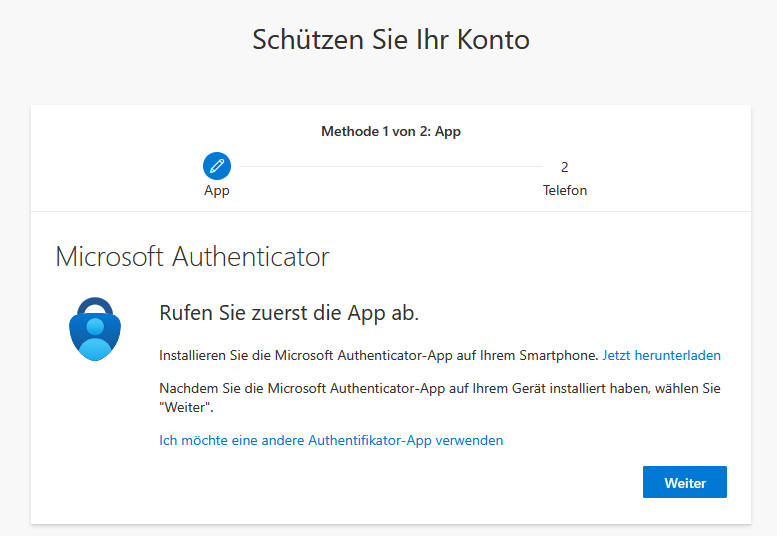Select step number 2 indicator
The image size is (777, 536).
564,167
